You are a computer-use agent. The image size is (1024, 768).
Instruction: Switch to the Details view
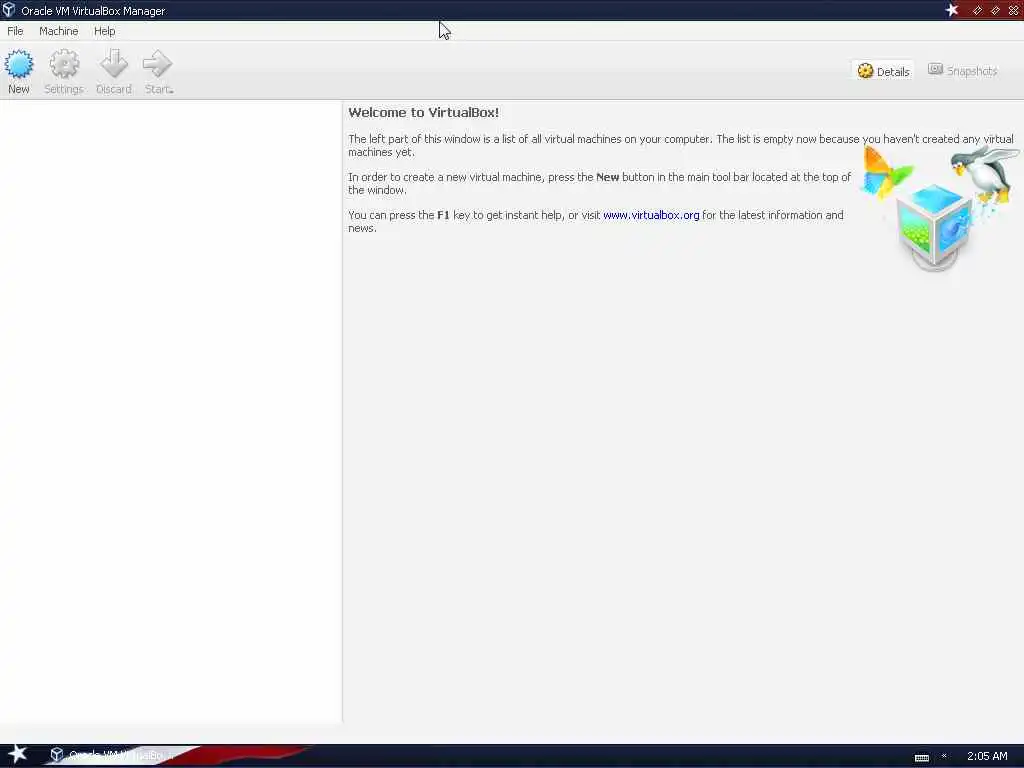pyautogui.click(x=883, y=71)
